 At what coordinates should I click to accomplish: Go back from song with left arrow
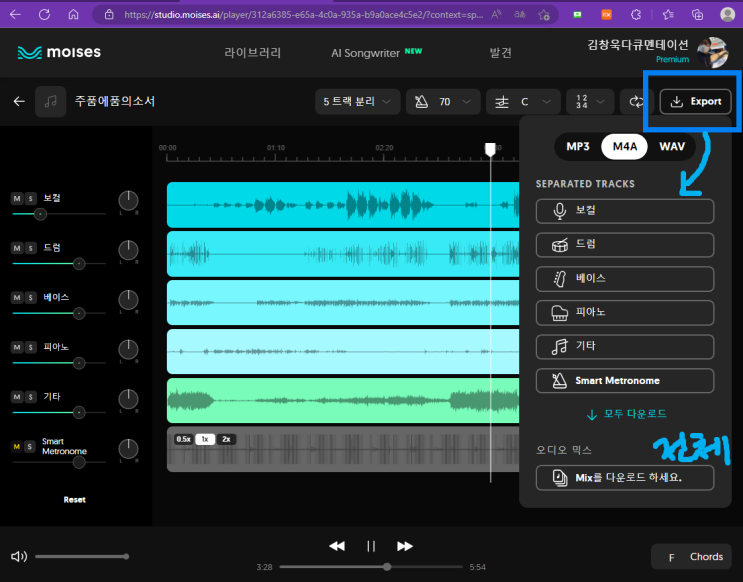[19, 101]
